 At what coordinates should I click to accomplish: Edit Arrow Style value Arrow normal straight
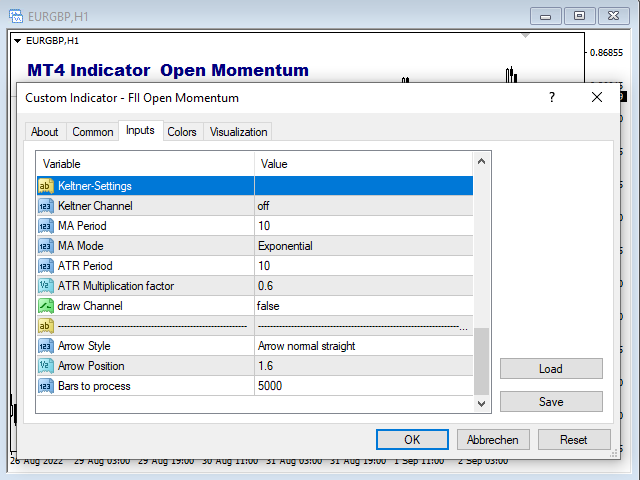click(x=363, y=346)
